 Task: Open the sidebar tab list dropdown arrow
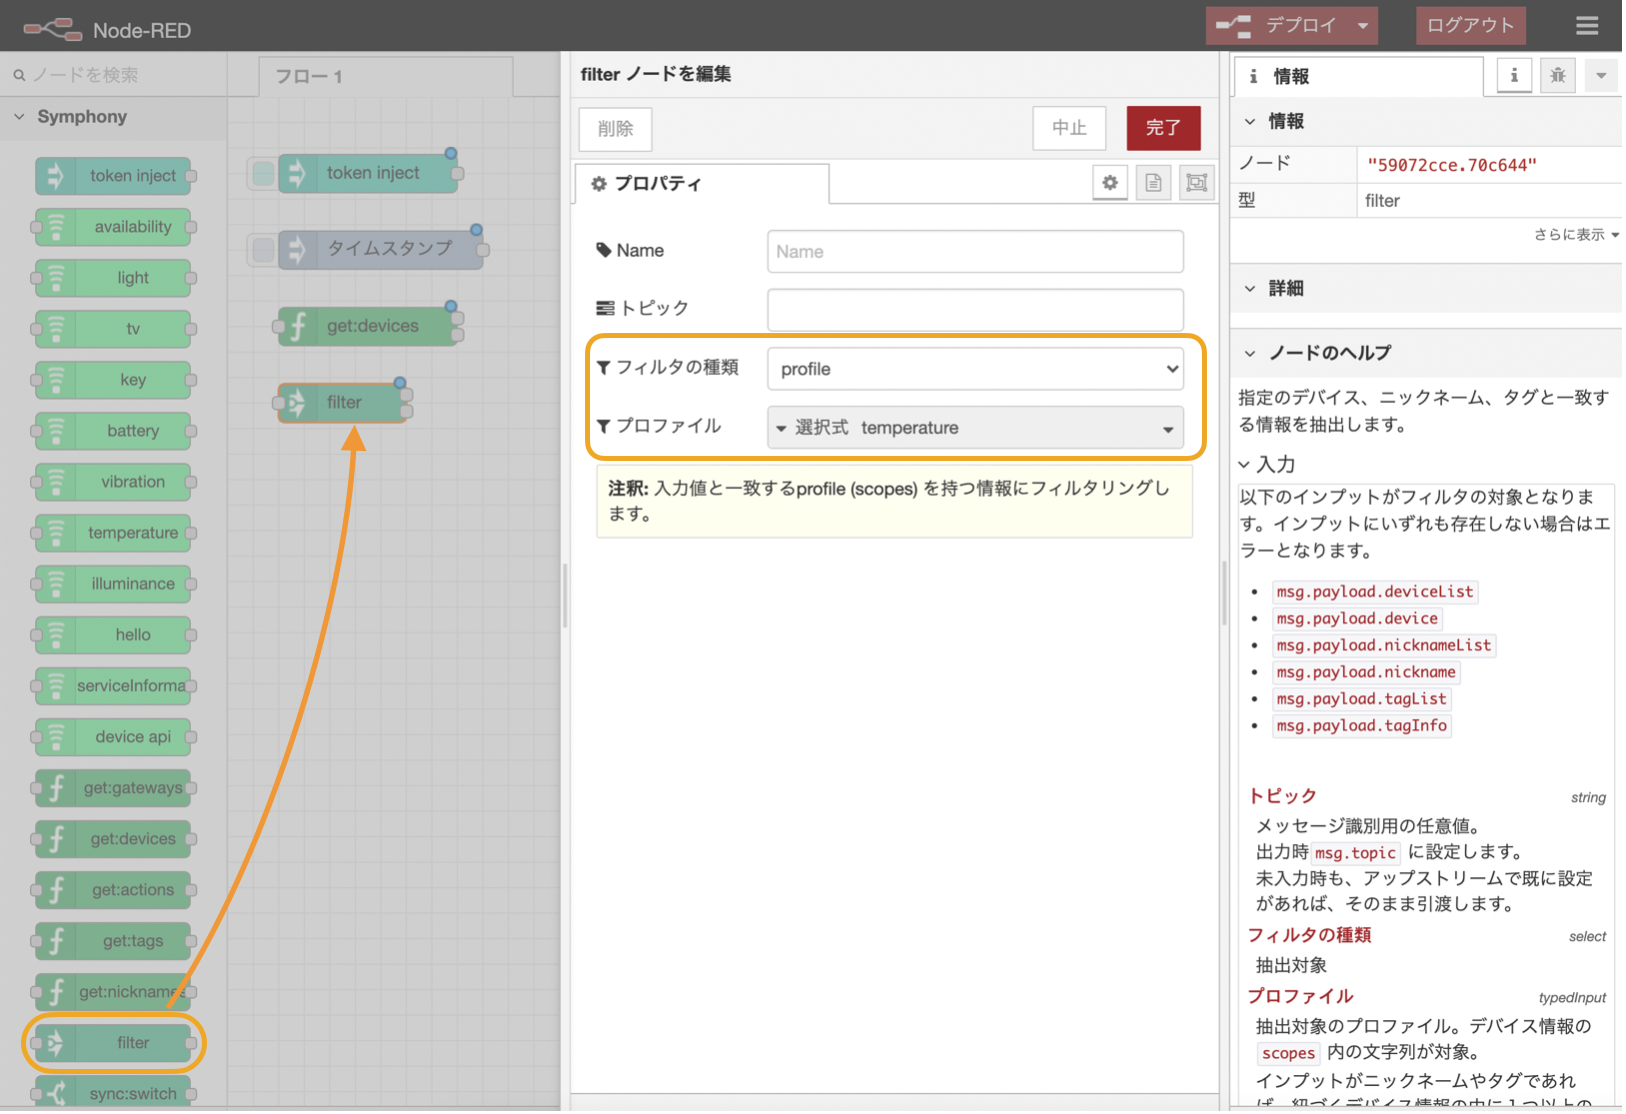pos(1601,76)
